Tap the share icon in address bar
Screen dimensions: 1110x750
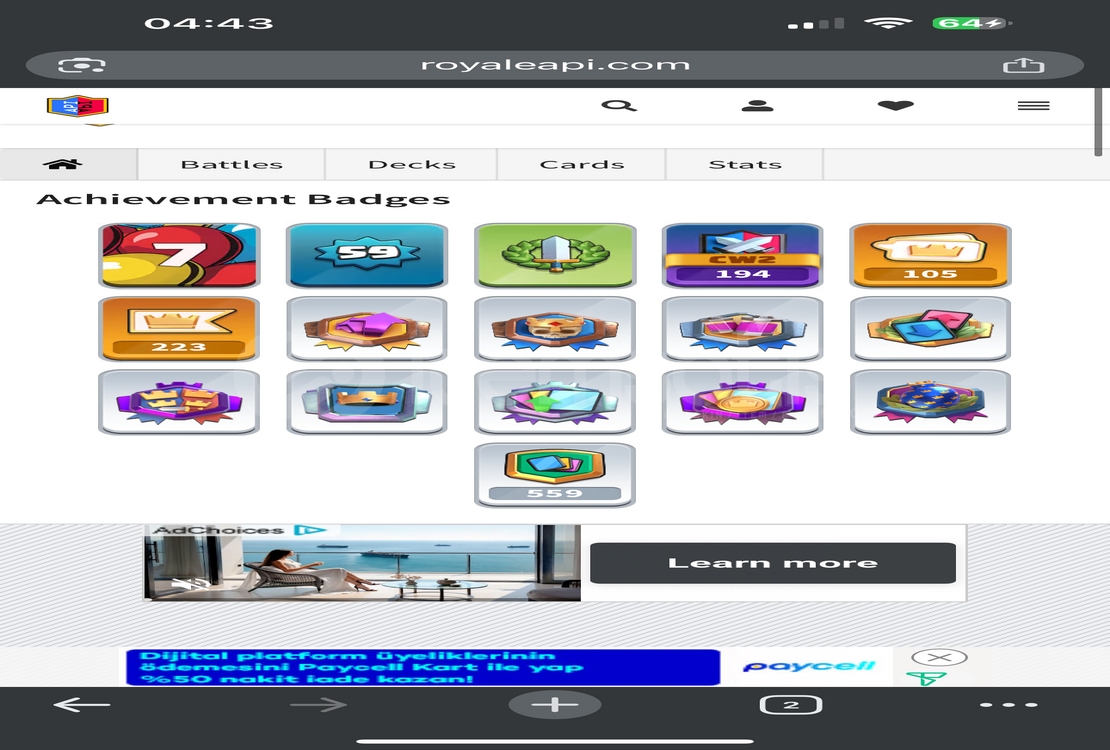tap(1024, 65)
